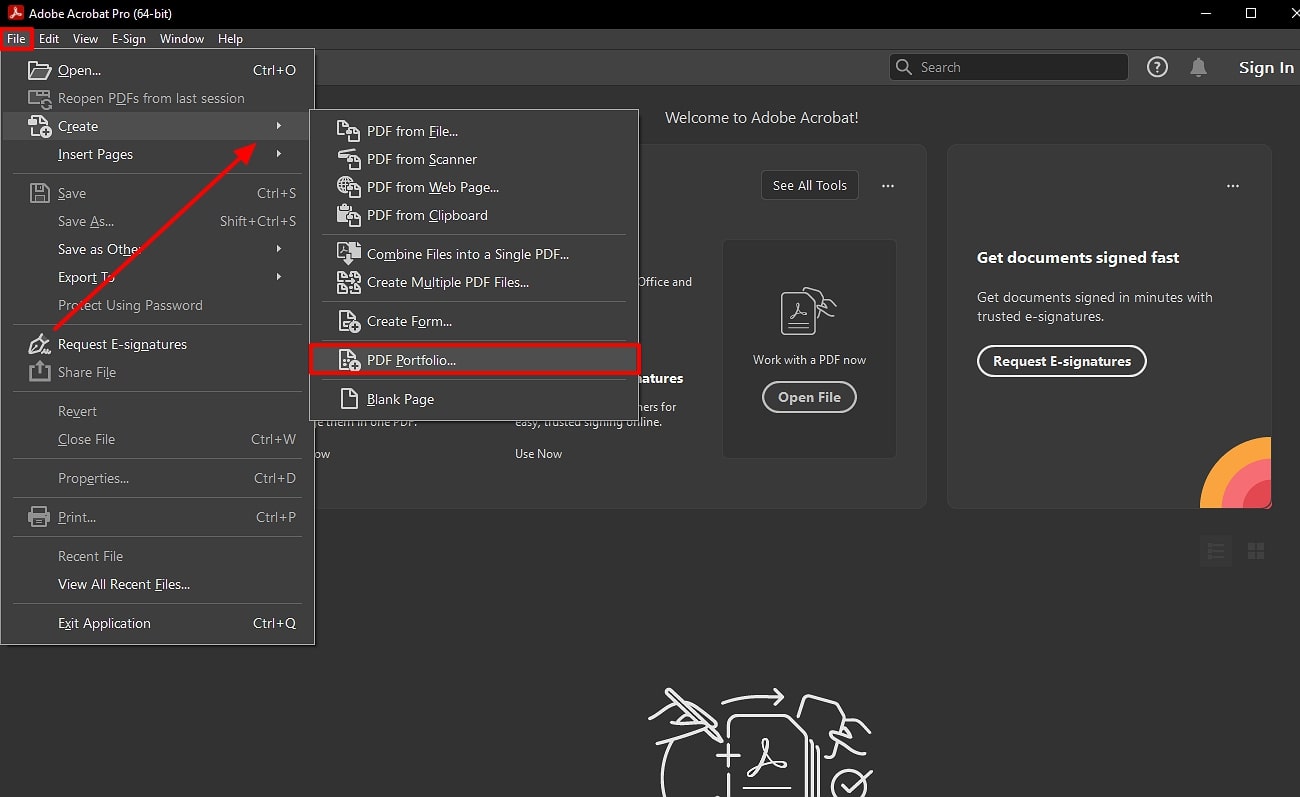The width and height of the screenshot is (1300, 797).
Task: Expand the Export To submenu arrow
Action: click(x=279, y=277)
